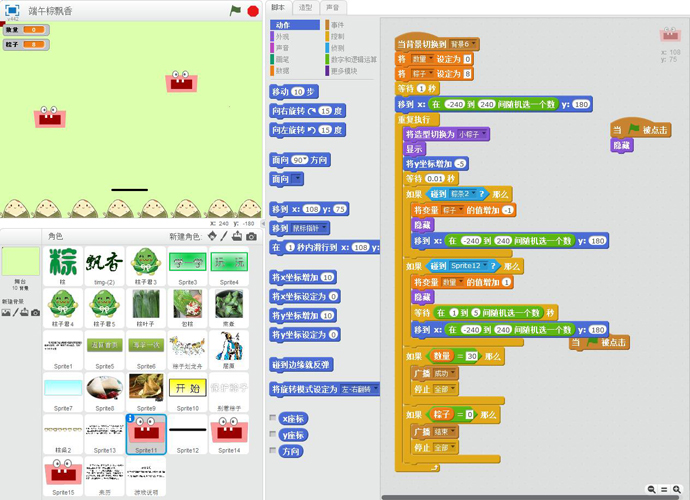690x500 pixels.
Task: Toggle full-screen stage mode icon
Action: (x=13, y=11)
